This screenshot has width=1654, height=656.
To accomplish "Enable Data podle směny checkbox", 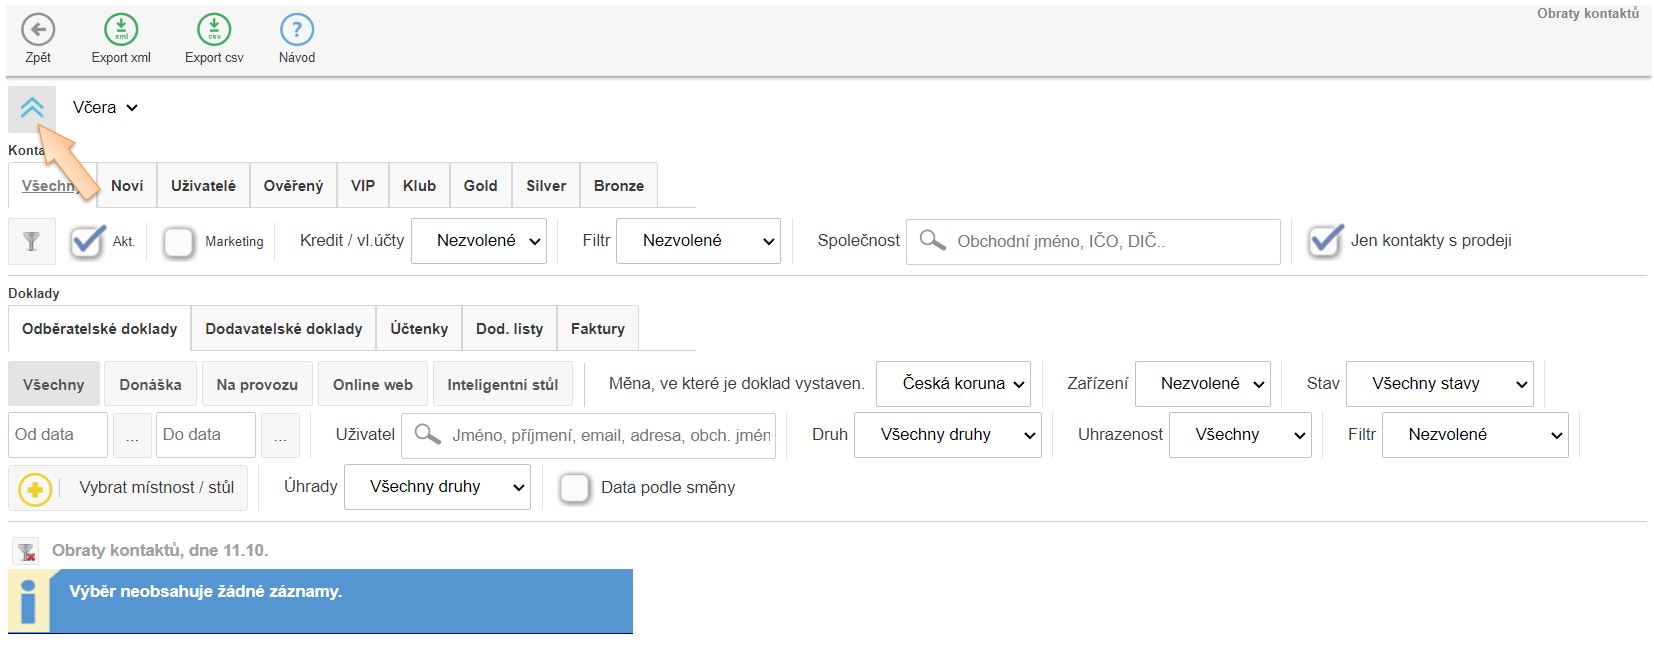I will 574,488.
